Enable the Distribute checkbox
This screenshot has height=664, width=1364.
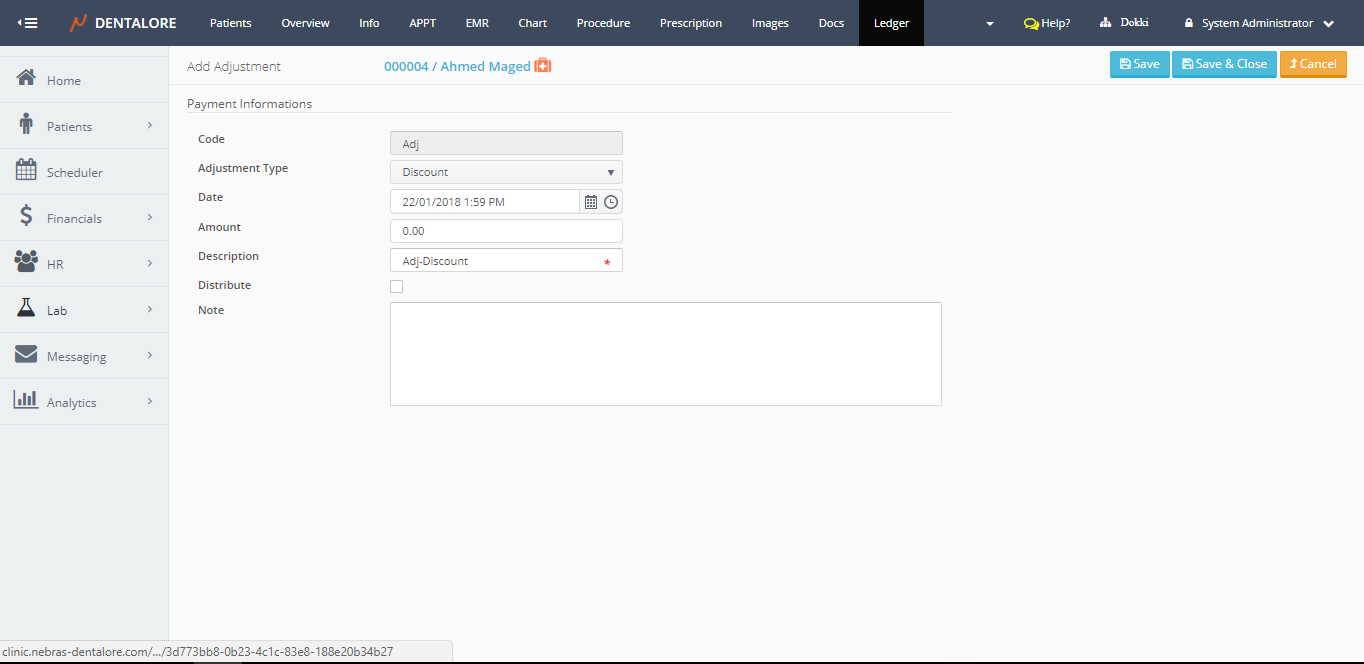[397, 287]
